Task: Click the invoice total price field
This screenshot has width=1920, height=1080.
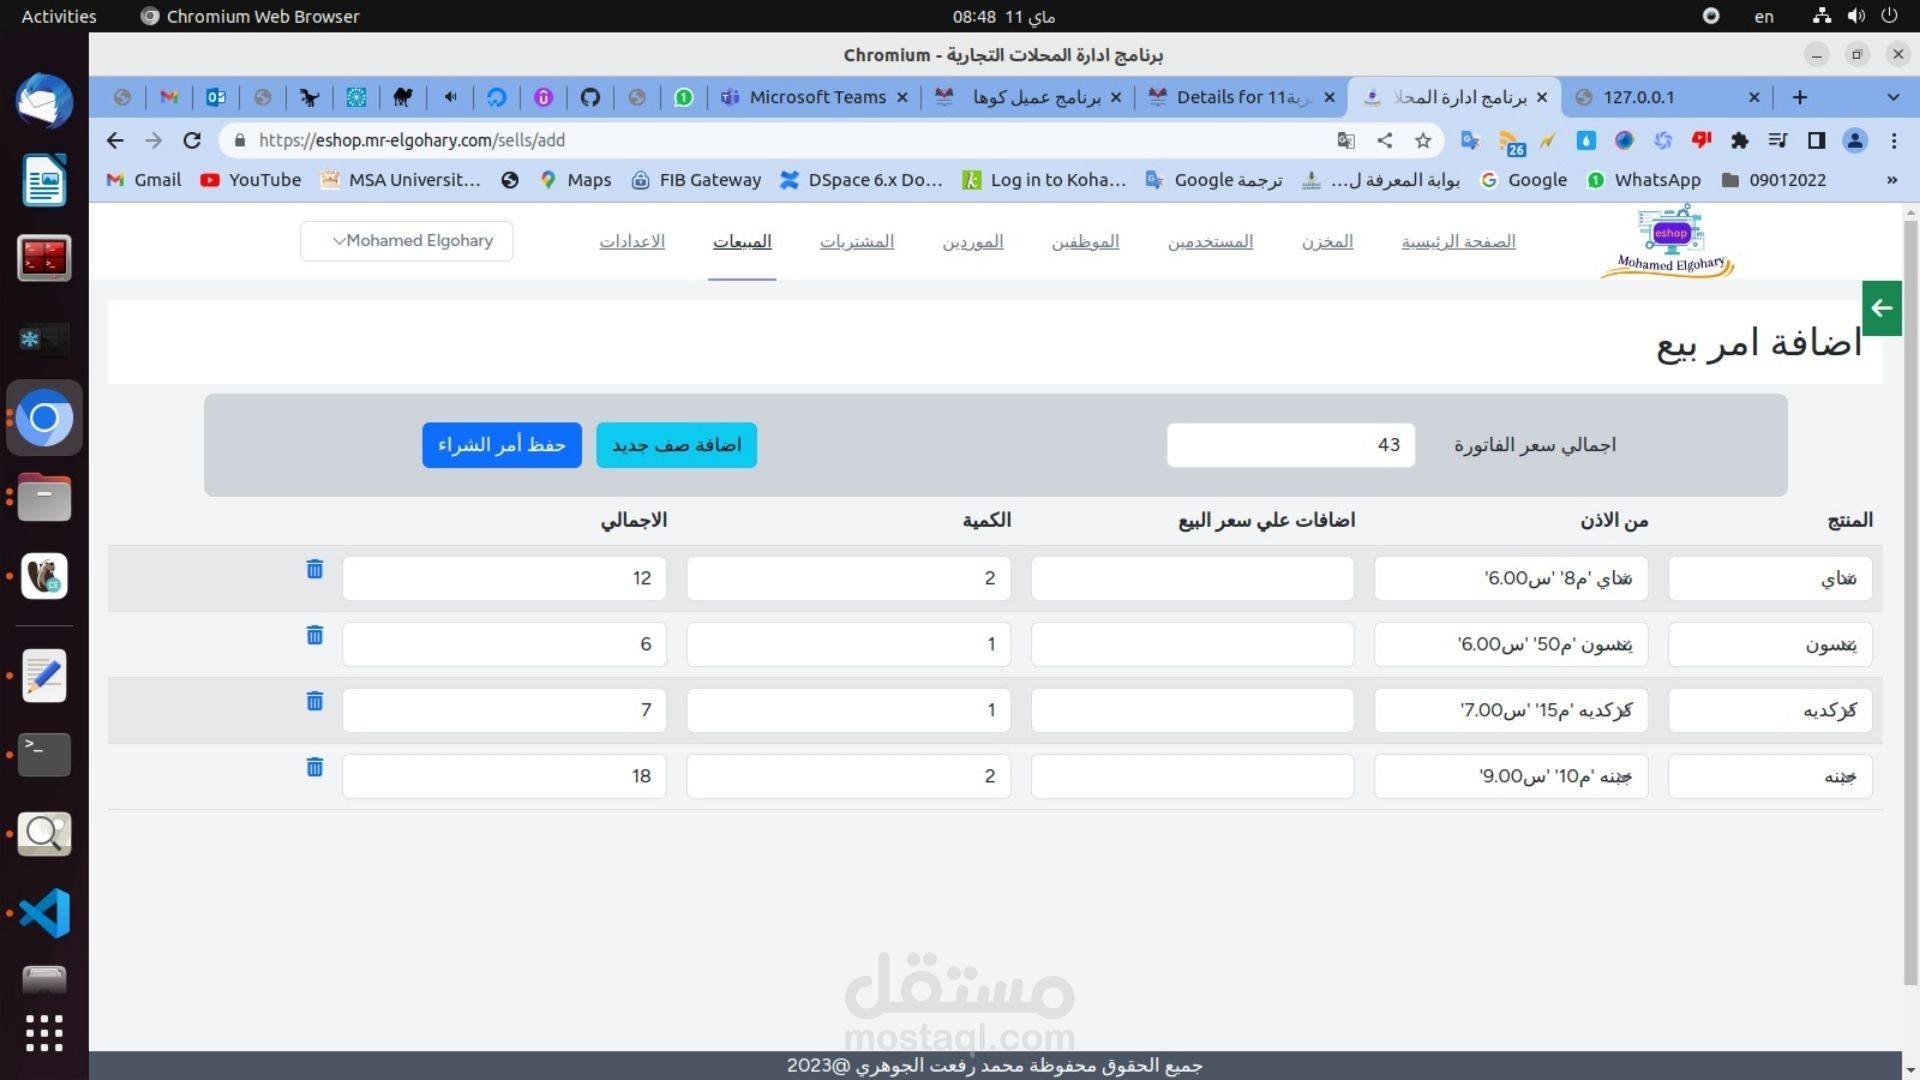Action: tap(1290, 445)
